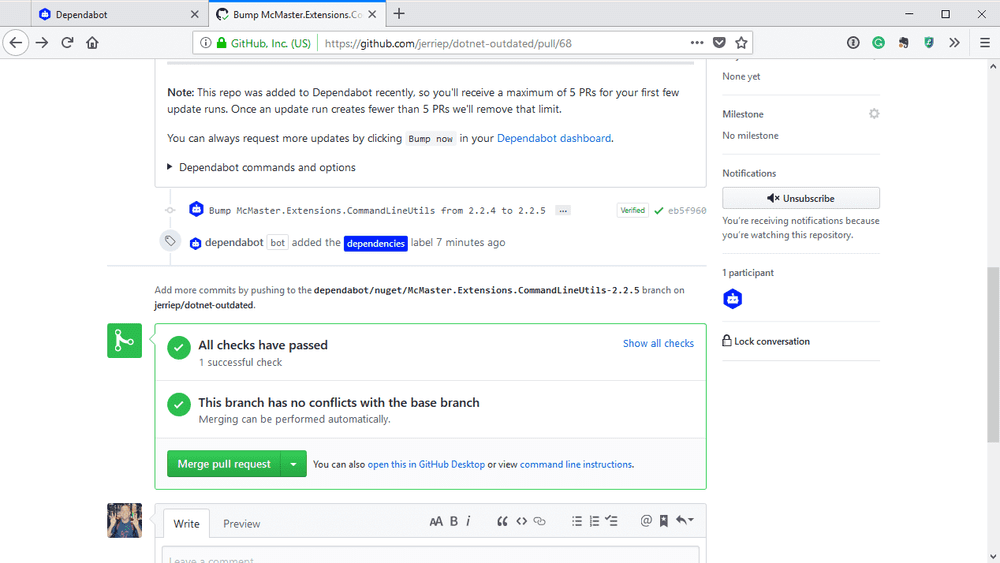Viewport: 1000px width, 563px height.
Task: Open the Dependabot dashboard link
Action: (554, 138)
